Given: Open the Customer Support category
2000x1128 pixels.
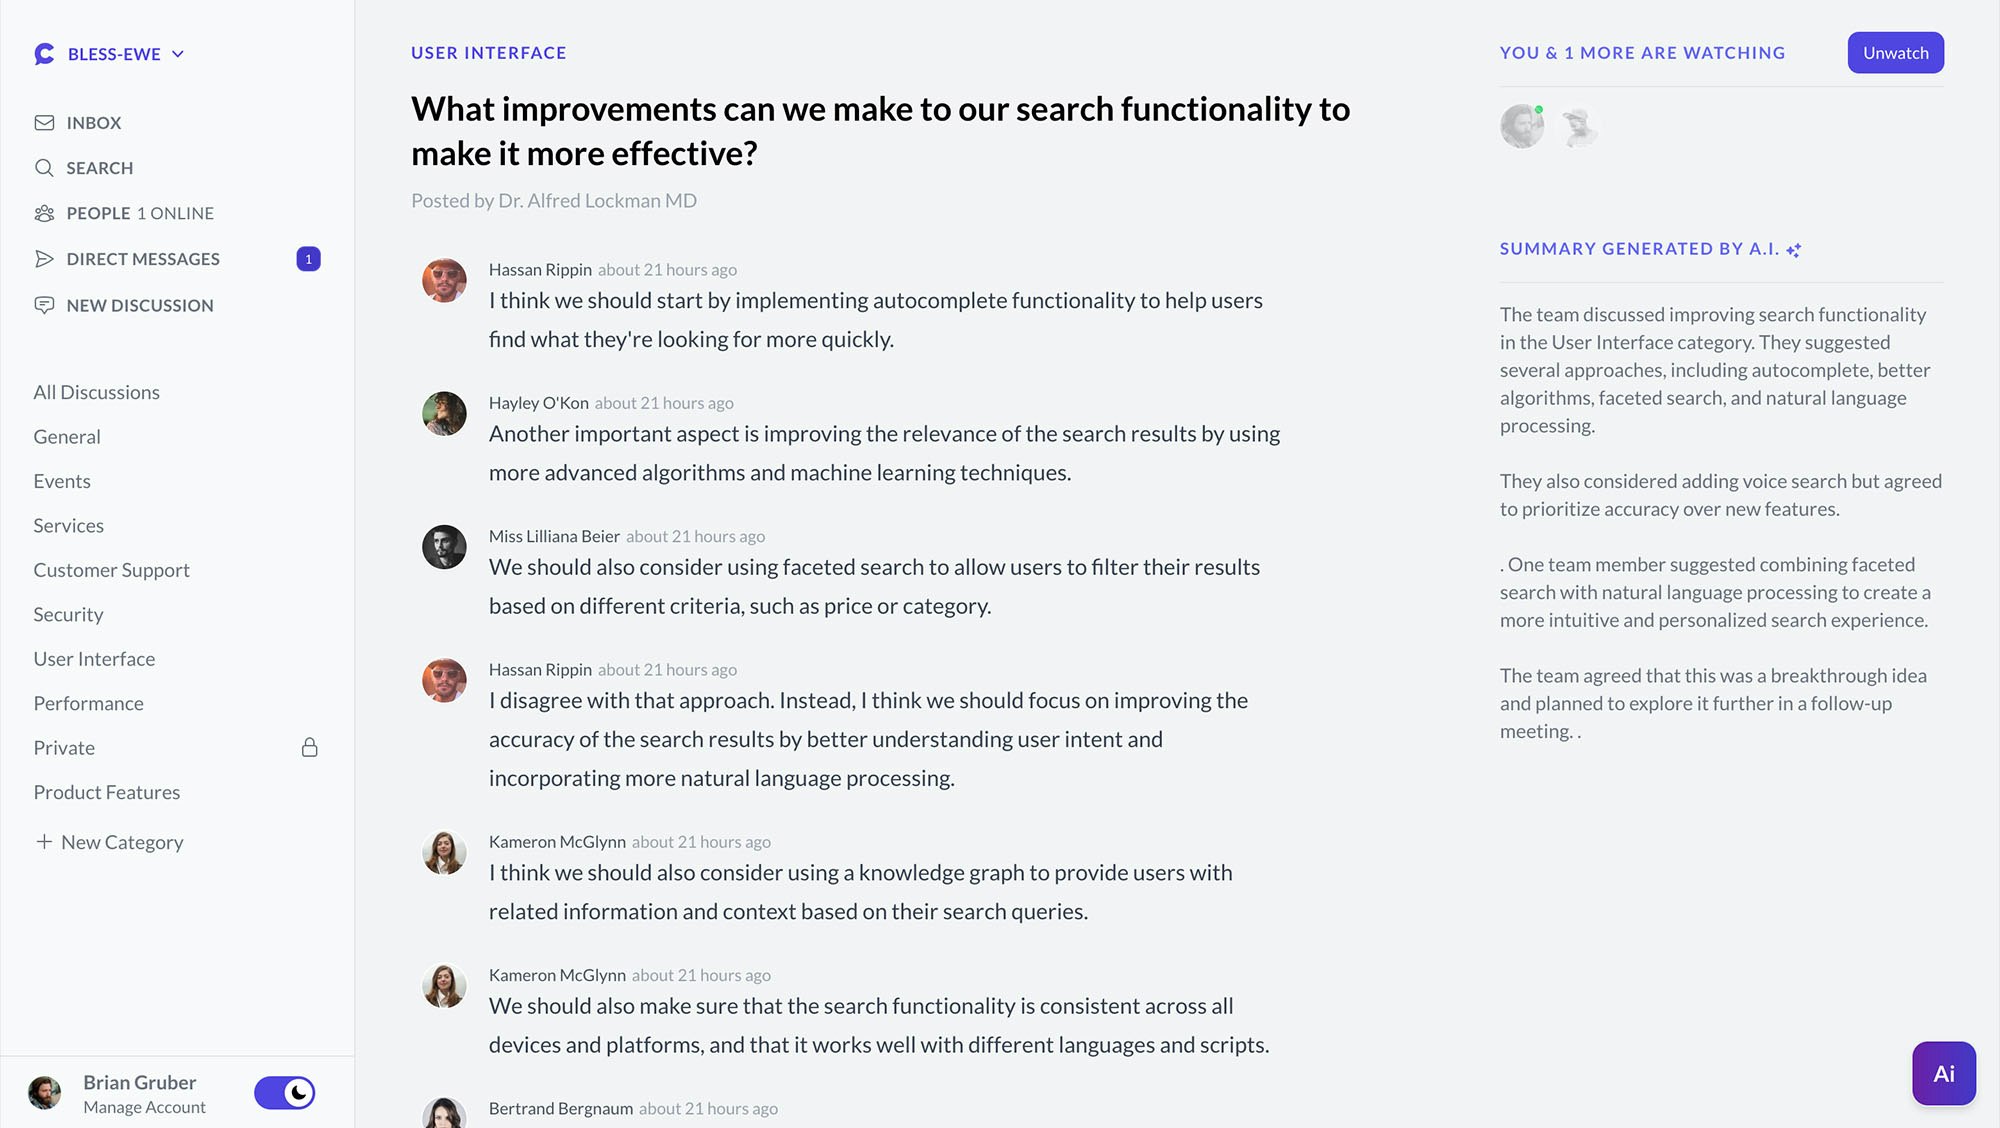Looking at the screenshot, I should tap(111, 570).
